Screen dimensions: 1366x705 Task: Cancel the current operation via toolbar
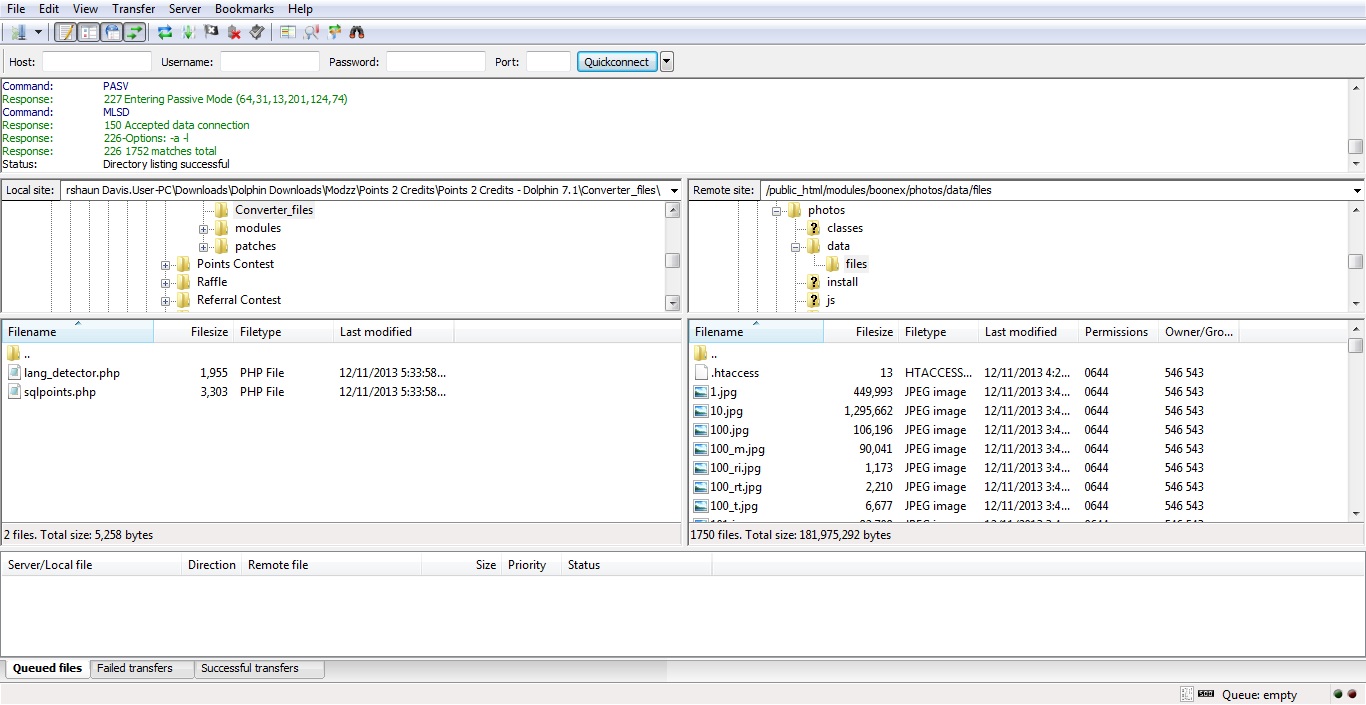pos(211,32)
